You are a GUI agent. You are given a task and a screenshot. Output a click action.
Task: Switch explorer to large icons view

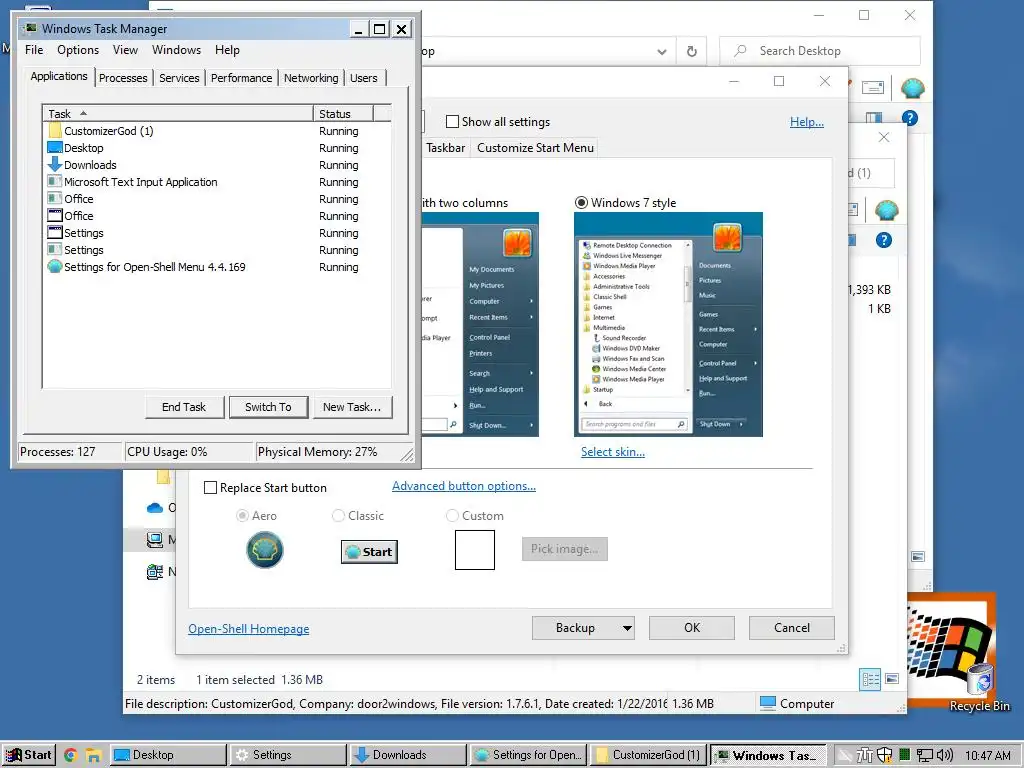[892, 679]
